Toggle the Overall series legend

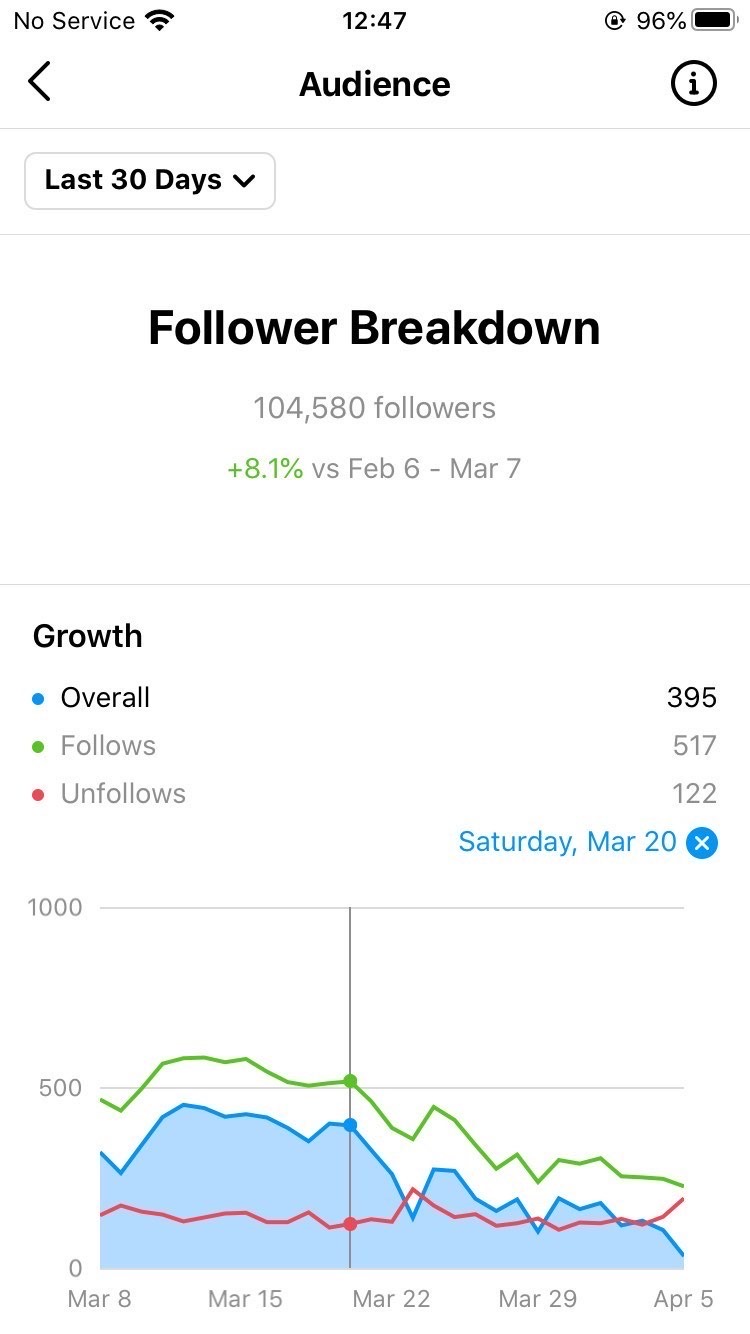click(x=91, y=697)
